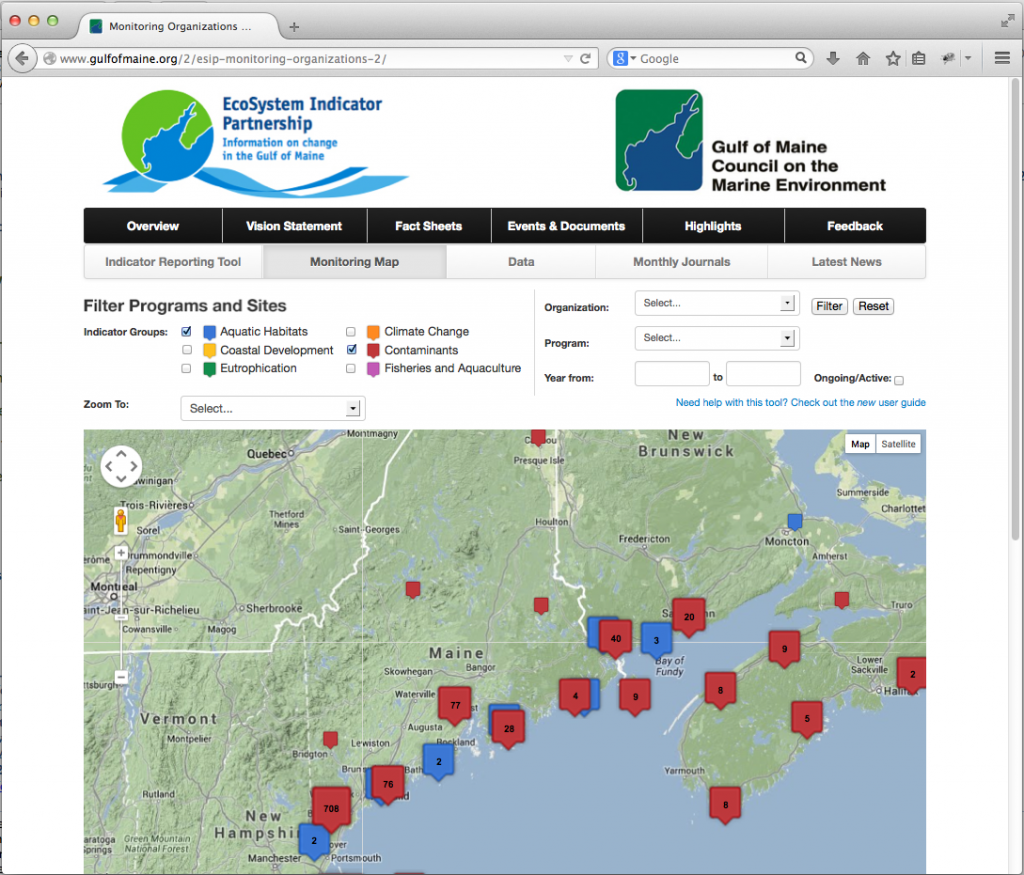Bookmark this page with the star icon
This screenshot has height=875, width=1024.
point(893,59)
